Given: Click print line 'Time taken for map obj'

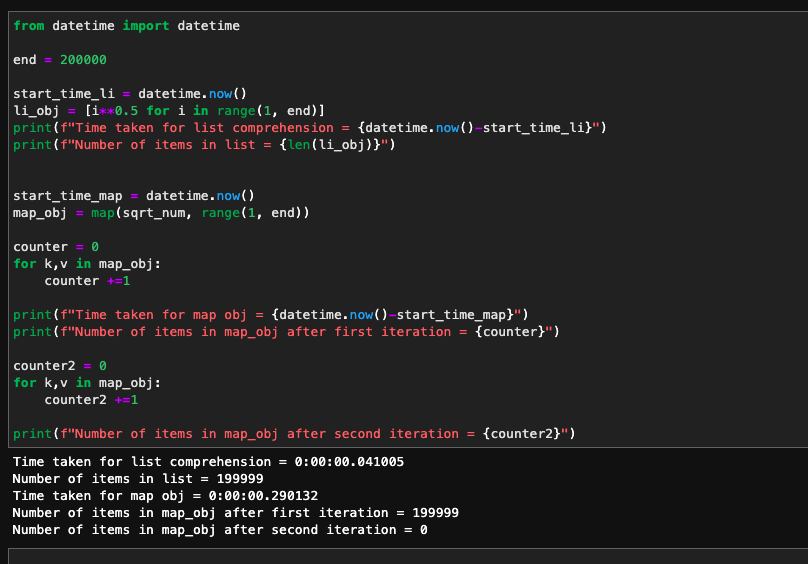Looking at the screenshot, I should point(271,315).
